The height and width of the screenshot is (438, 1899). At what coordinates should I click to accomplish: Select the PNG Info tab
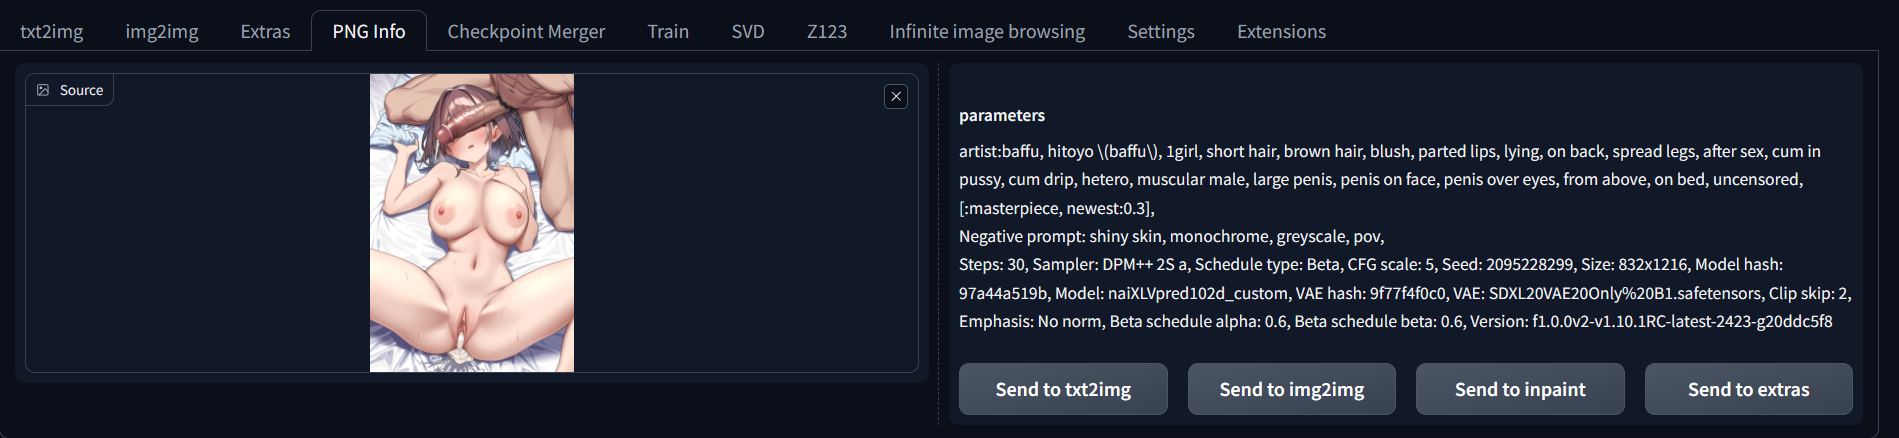(x=369, y=31)
